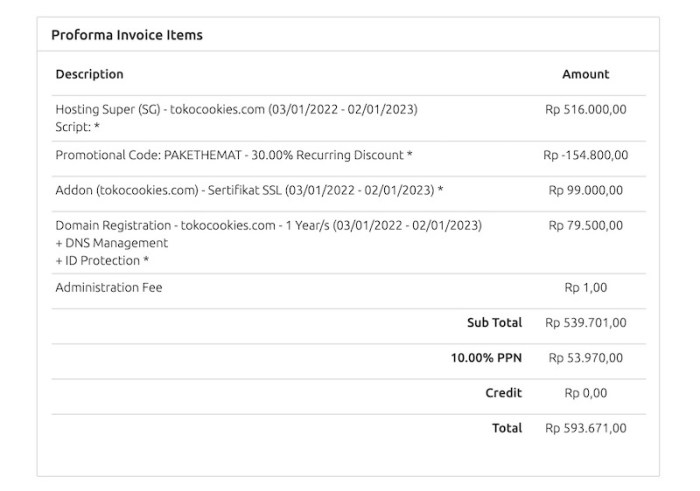Screen dimensions: 700x491
Task: Click the + DNS Management text
Action: tap(112, 243)
